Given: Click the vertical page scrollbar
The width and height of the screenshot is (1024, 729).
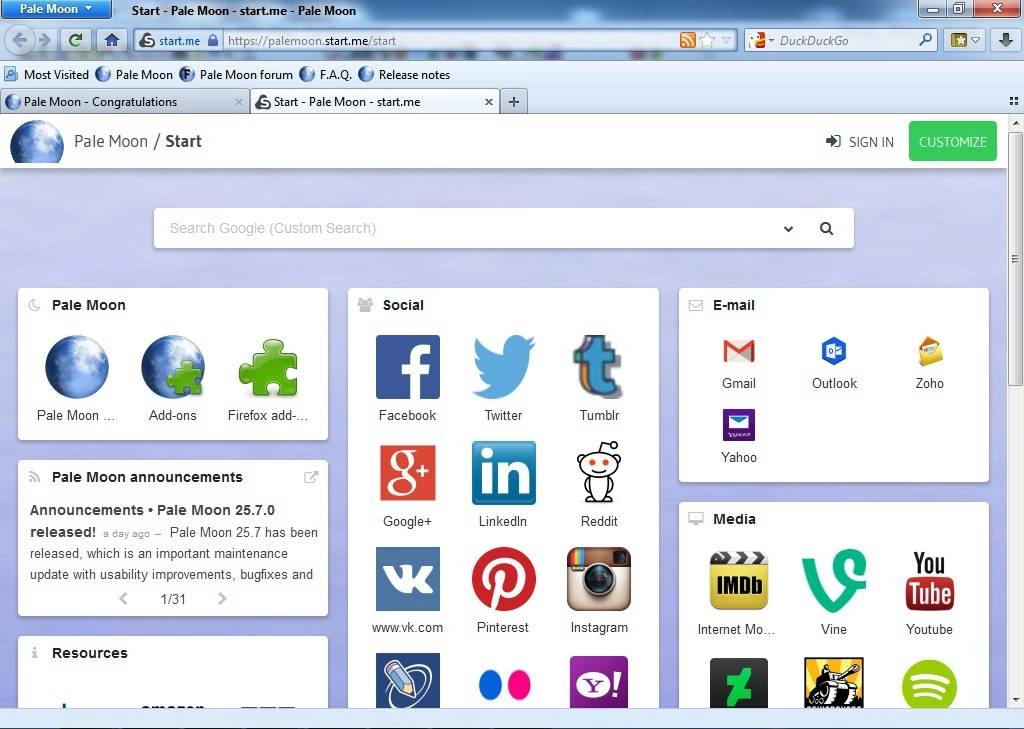Looking at the screenshot, I should click(1016, 259).
